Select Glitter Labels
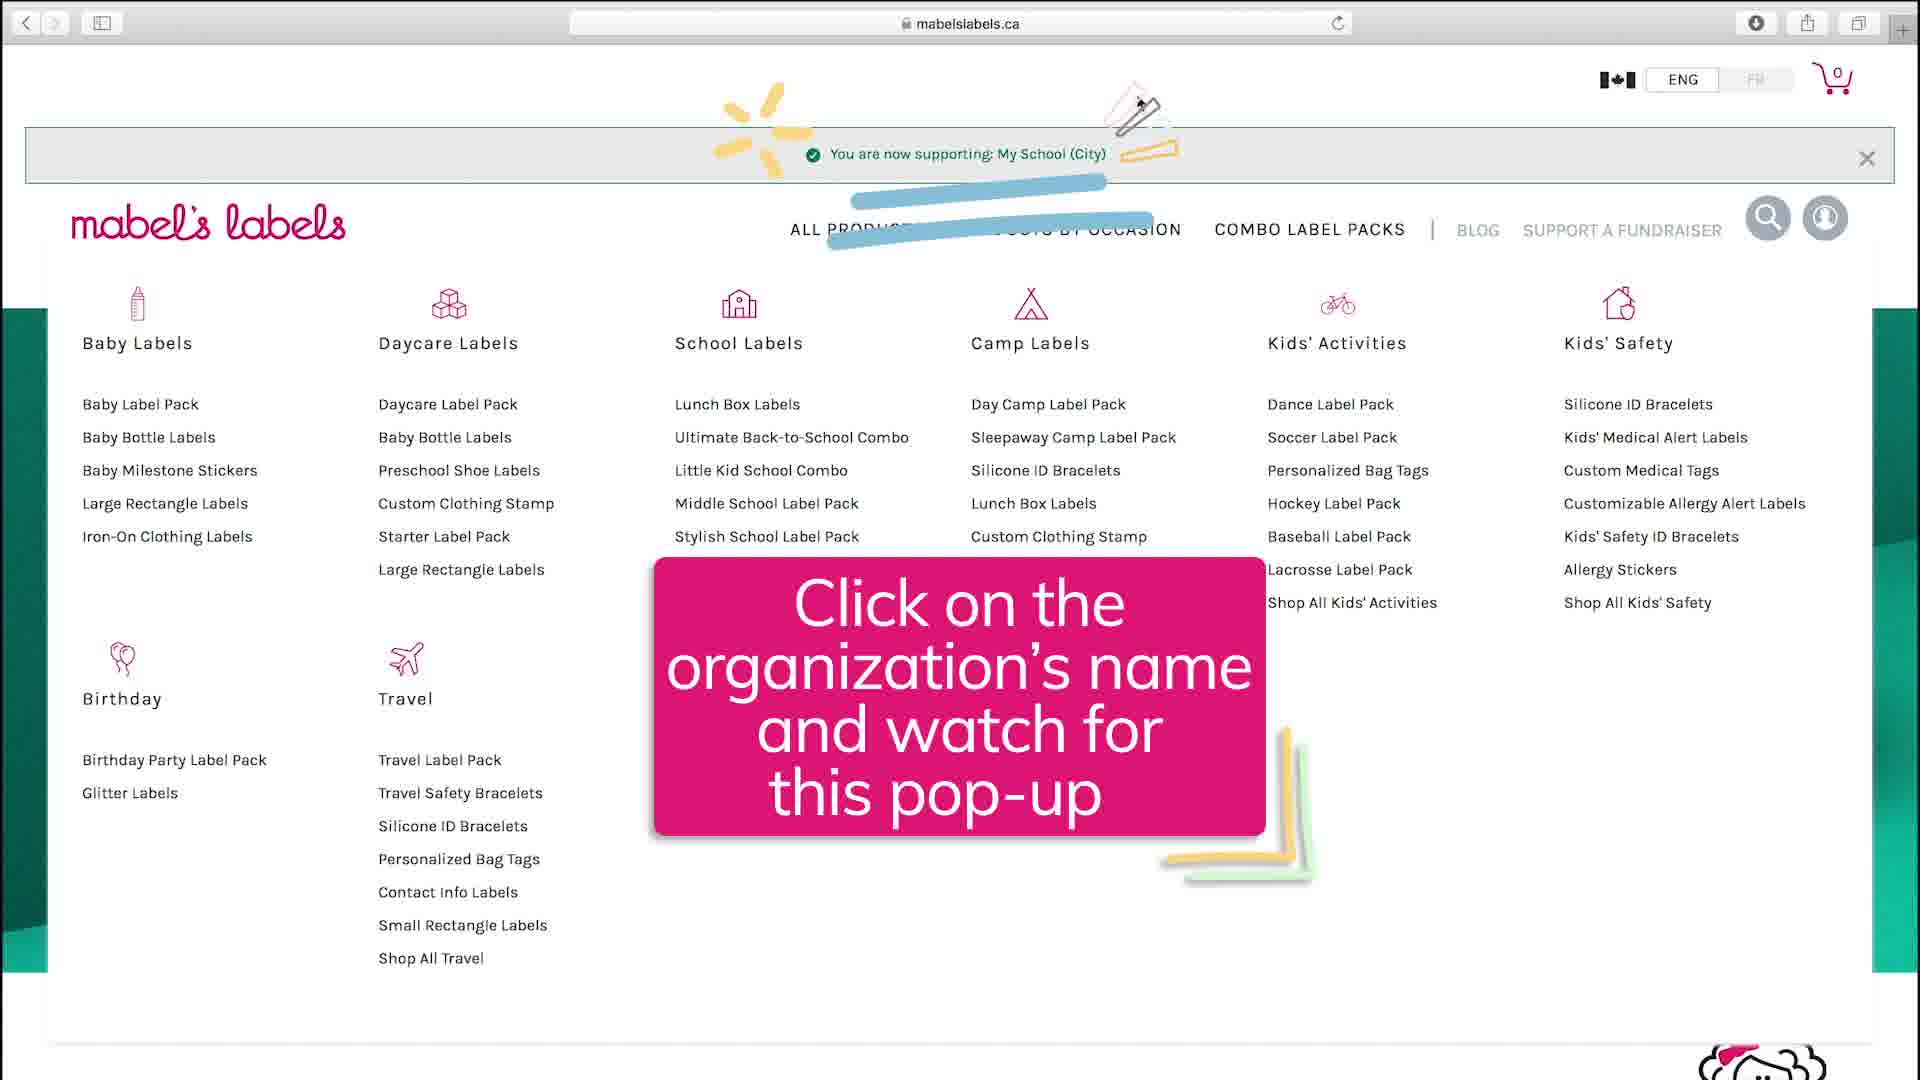This screenshot has height=1080, width=1920. (x=130, y=794)
